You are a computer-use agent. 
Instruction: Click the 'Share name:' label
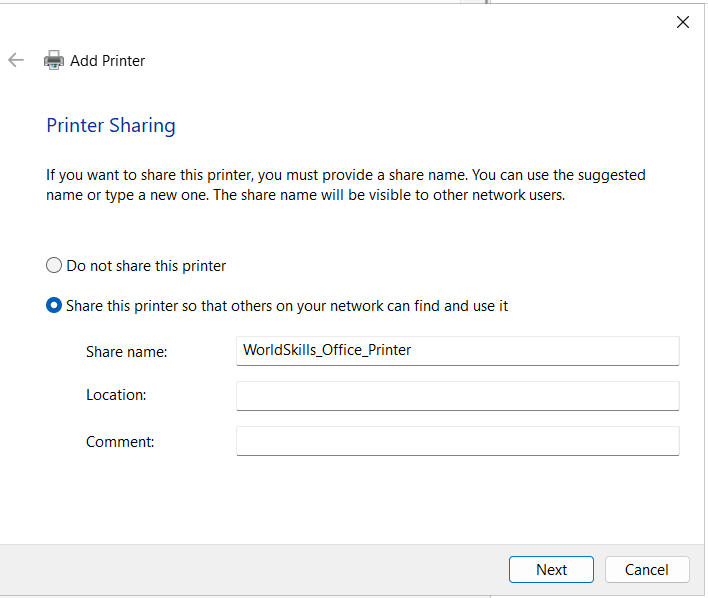126,352
